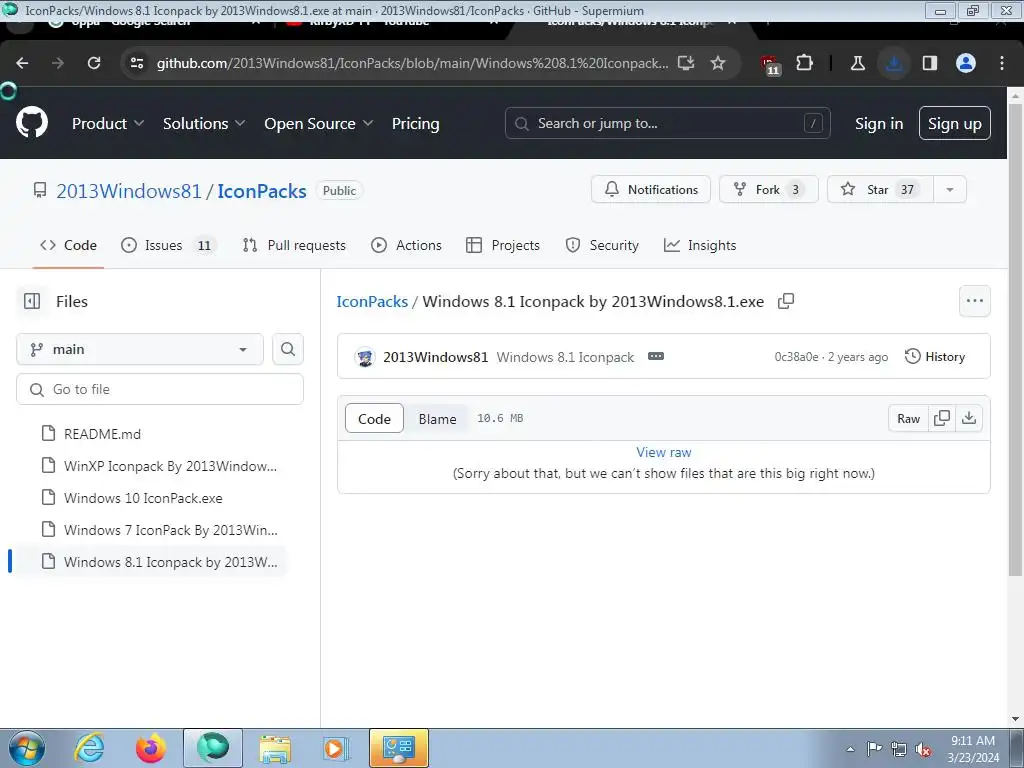
Task: Star the repository
Action: (880, 189)
